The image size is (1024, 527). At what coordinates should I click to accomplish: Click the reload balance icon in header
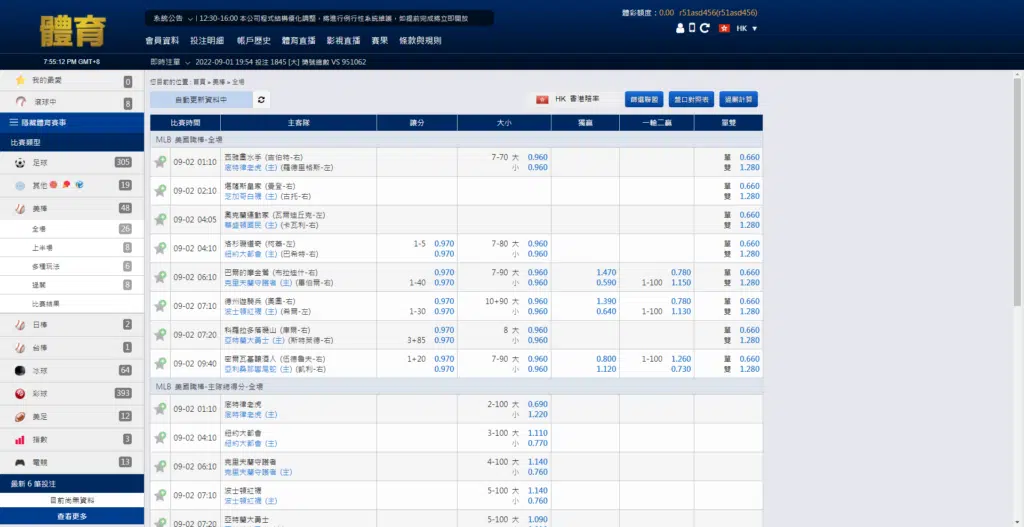[704, 28]
